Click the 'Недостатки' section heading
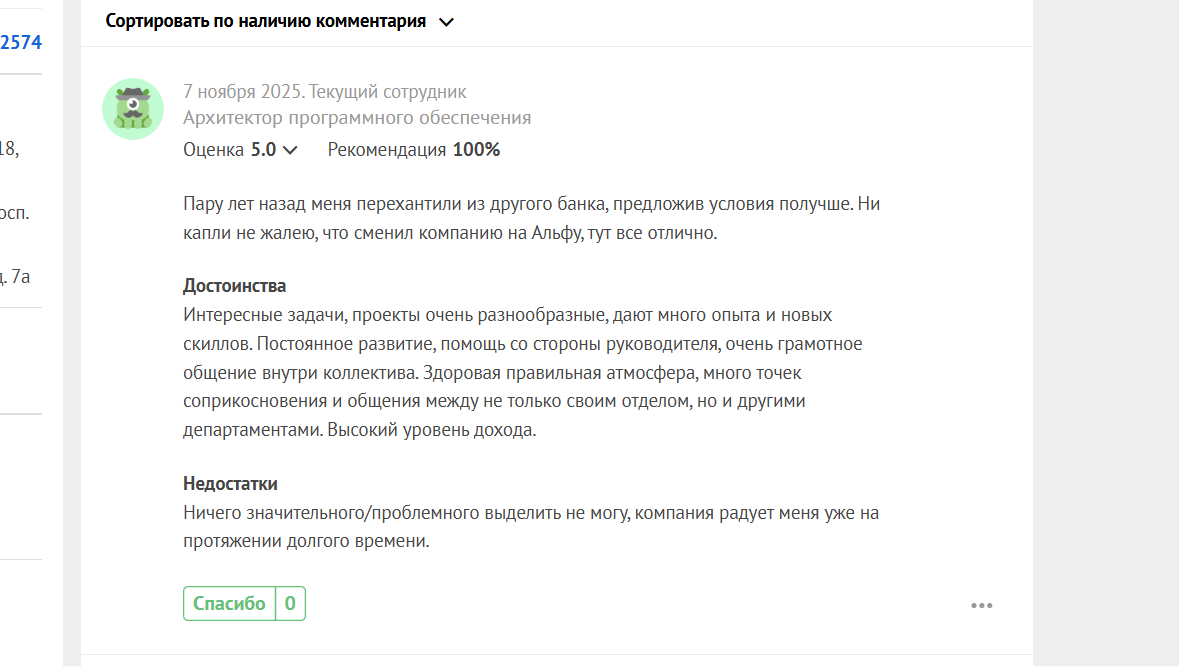The image size is (1179, 666). tap(230, 483)
